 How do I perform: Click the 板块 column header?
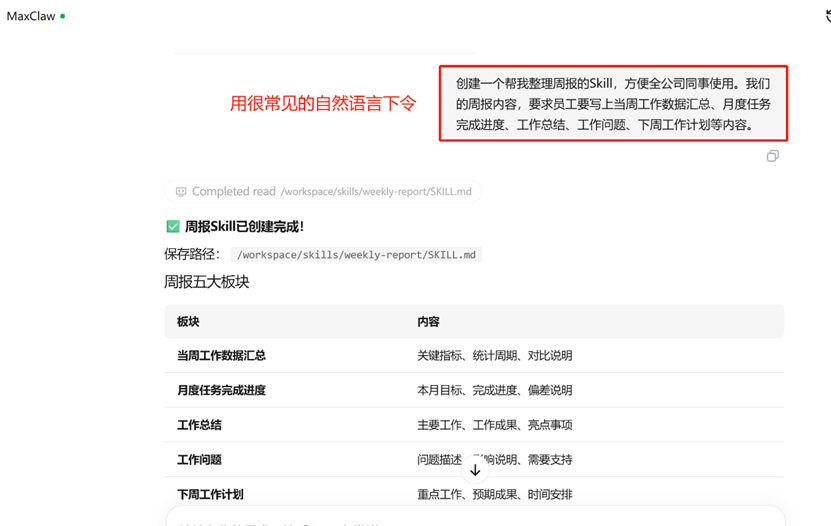tap(188, 322)
